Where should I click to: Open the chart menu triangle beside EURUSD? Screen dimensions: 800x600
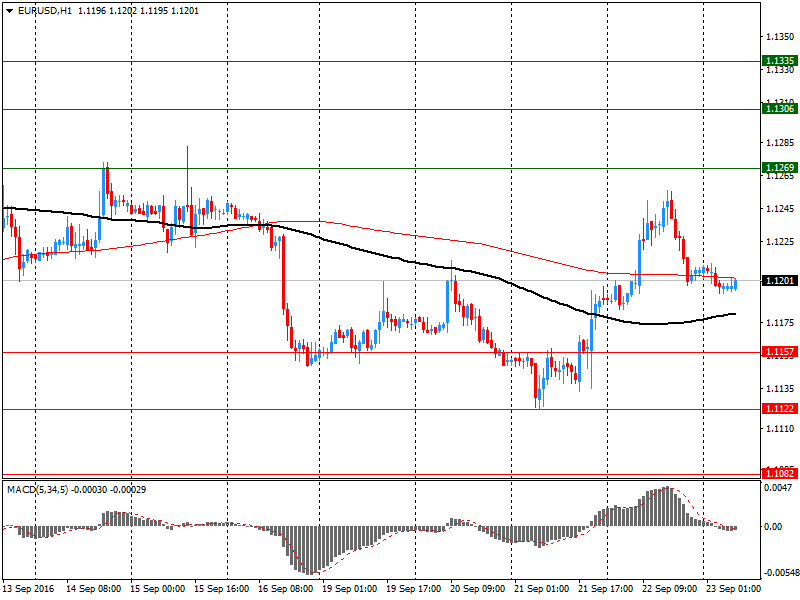pos(10,11)
